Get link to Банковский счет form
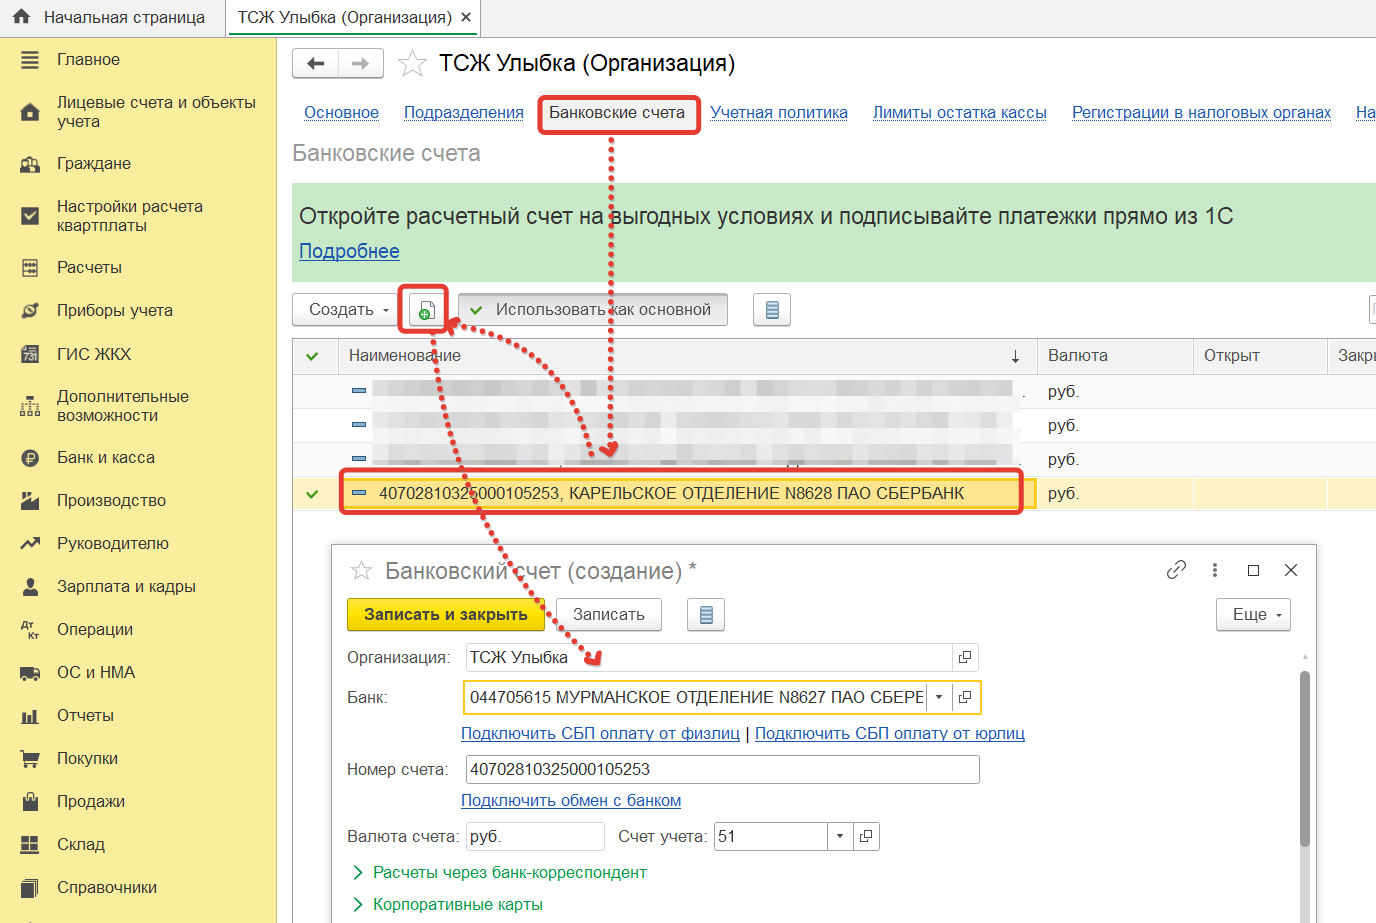Image resolution: width=1376 pixels, height=923 pixels. pos(1176,570)
